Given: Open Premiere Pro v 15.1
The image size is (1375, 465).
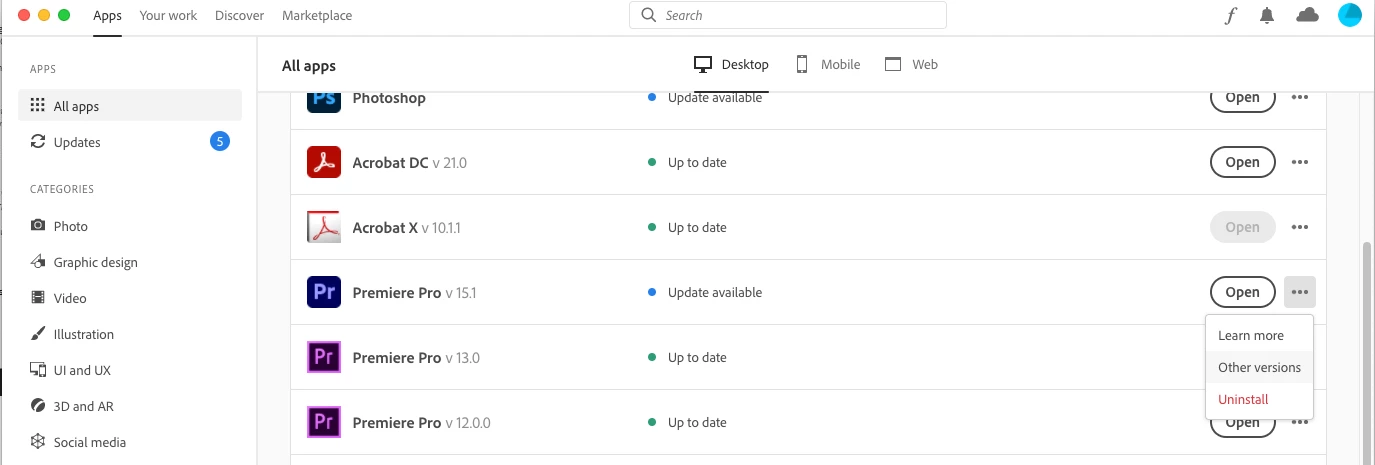Looking at the screenshot, I should [x=1242, y=292].
